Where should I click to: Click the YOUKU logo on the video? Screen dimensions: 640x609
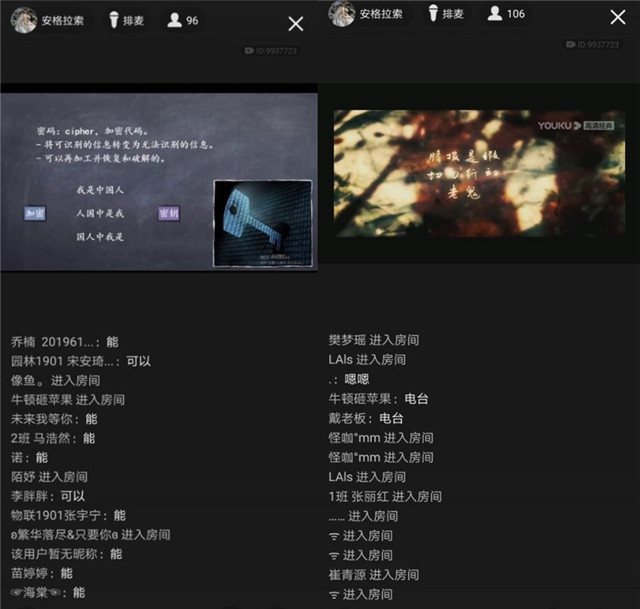pos(576,125)
